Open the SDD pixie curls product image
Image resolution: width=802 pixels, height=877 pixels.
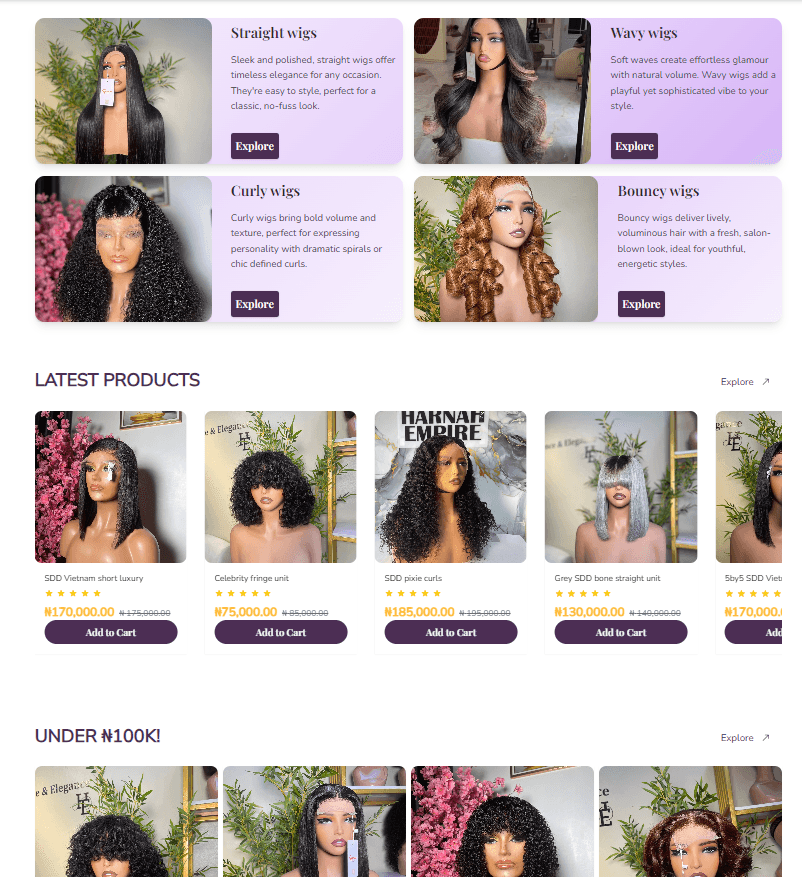[x=450, y=487]
